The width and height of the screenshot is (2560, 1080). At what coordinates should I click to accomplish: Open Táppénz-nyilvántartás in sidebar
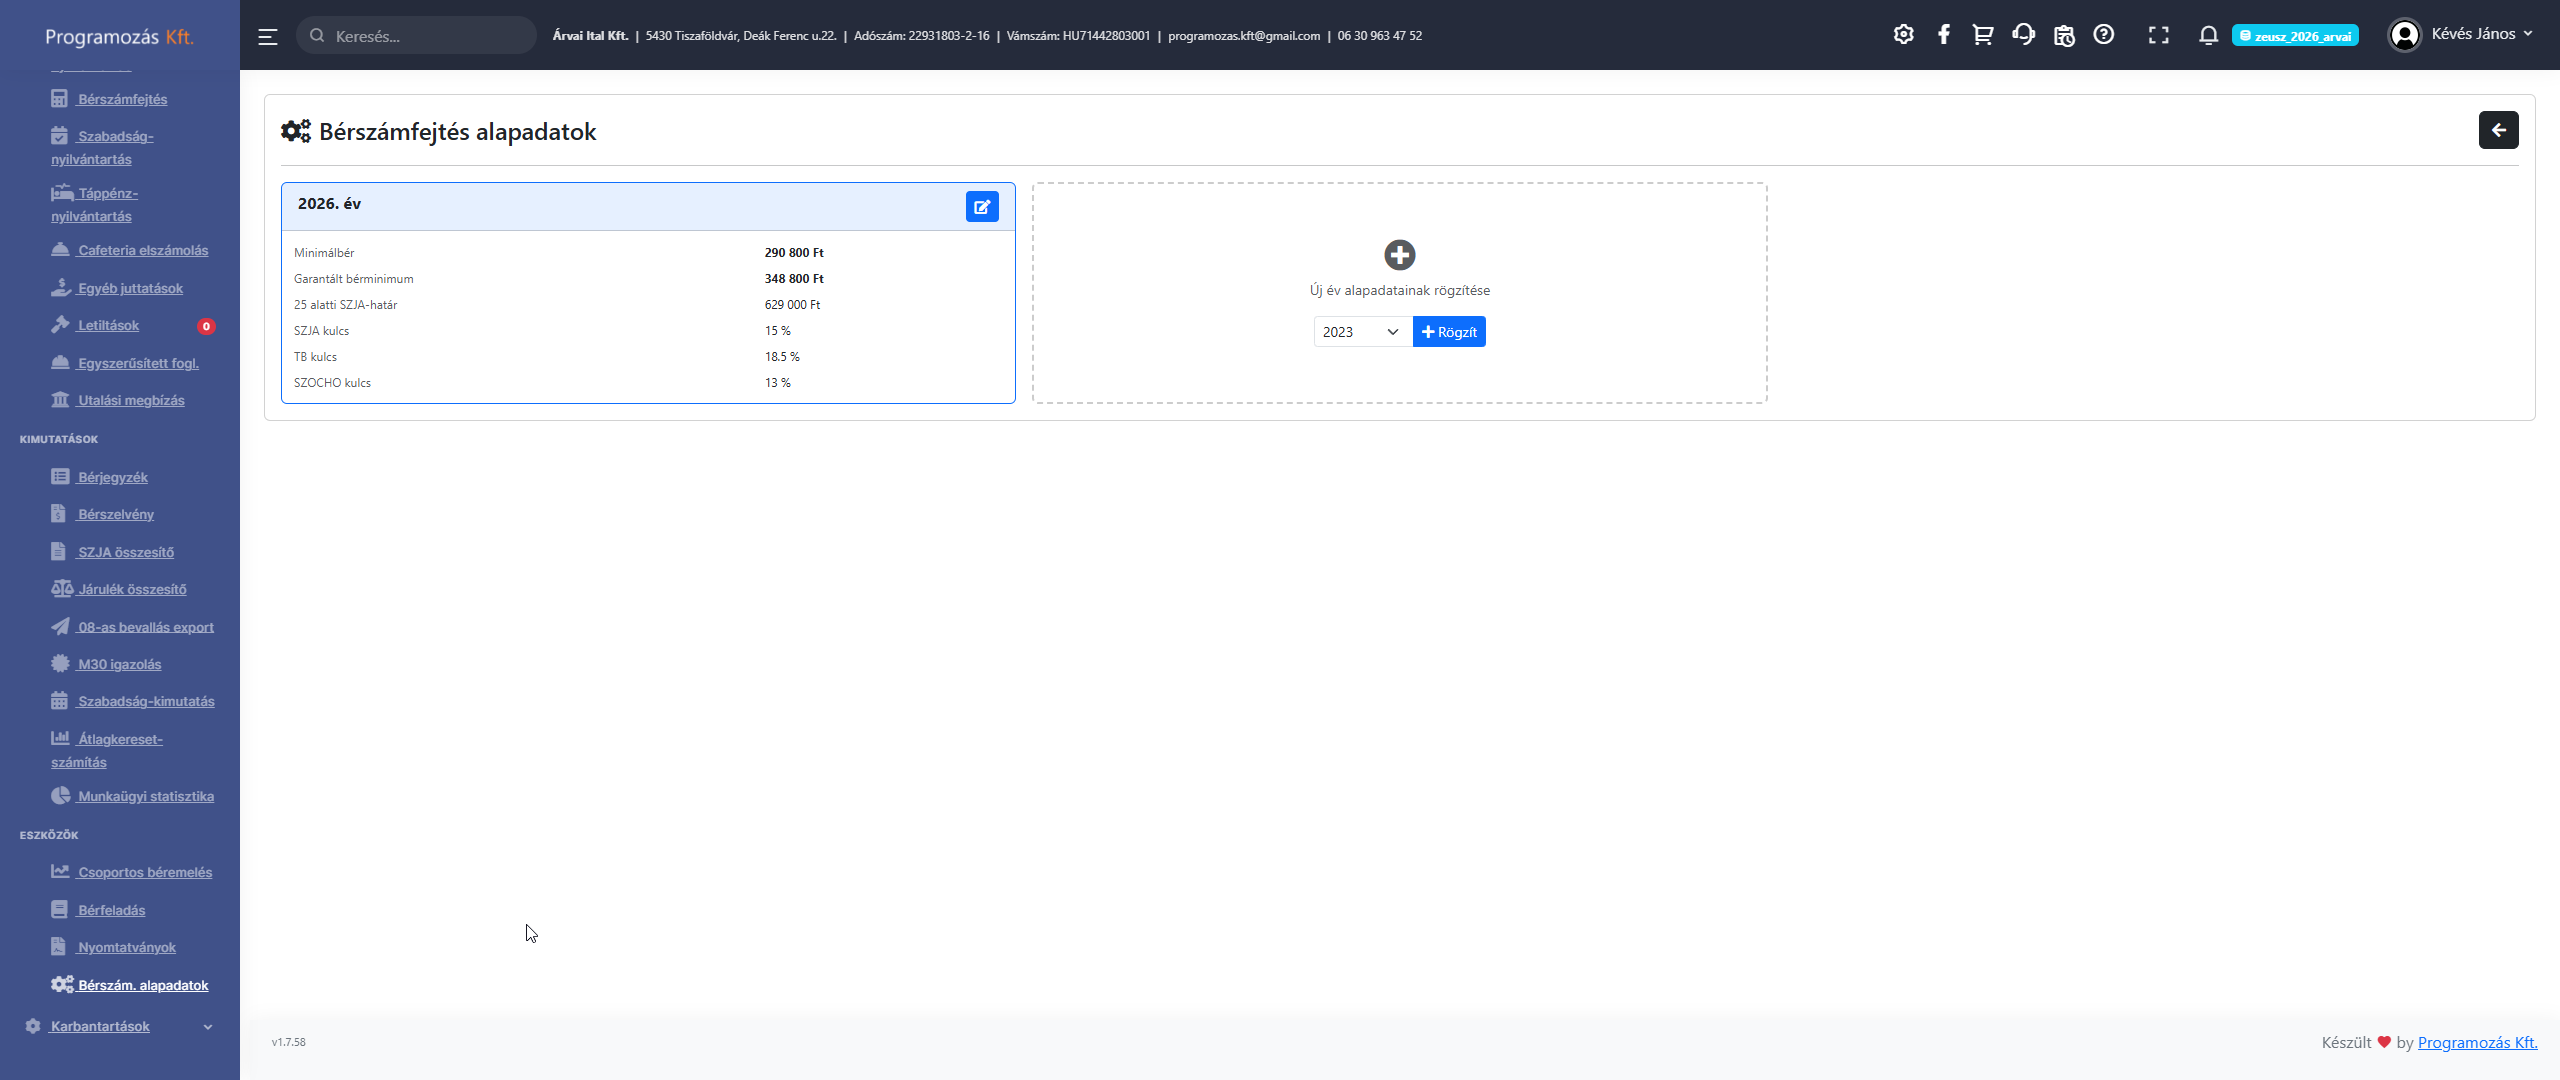click(x=95, y=204)
